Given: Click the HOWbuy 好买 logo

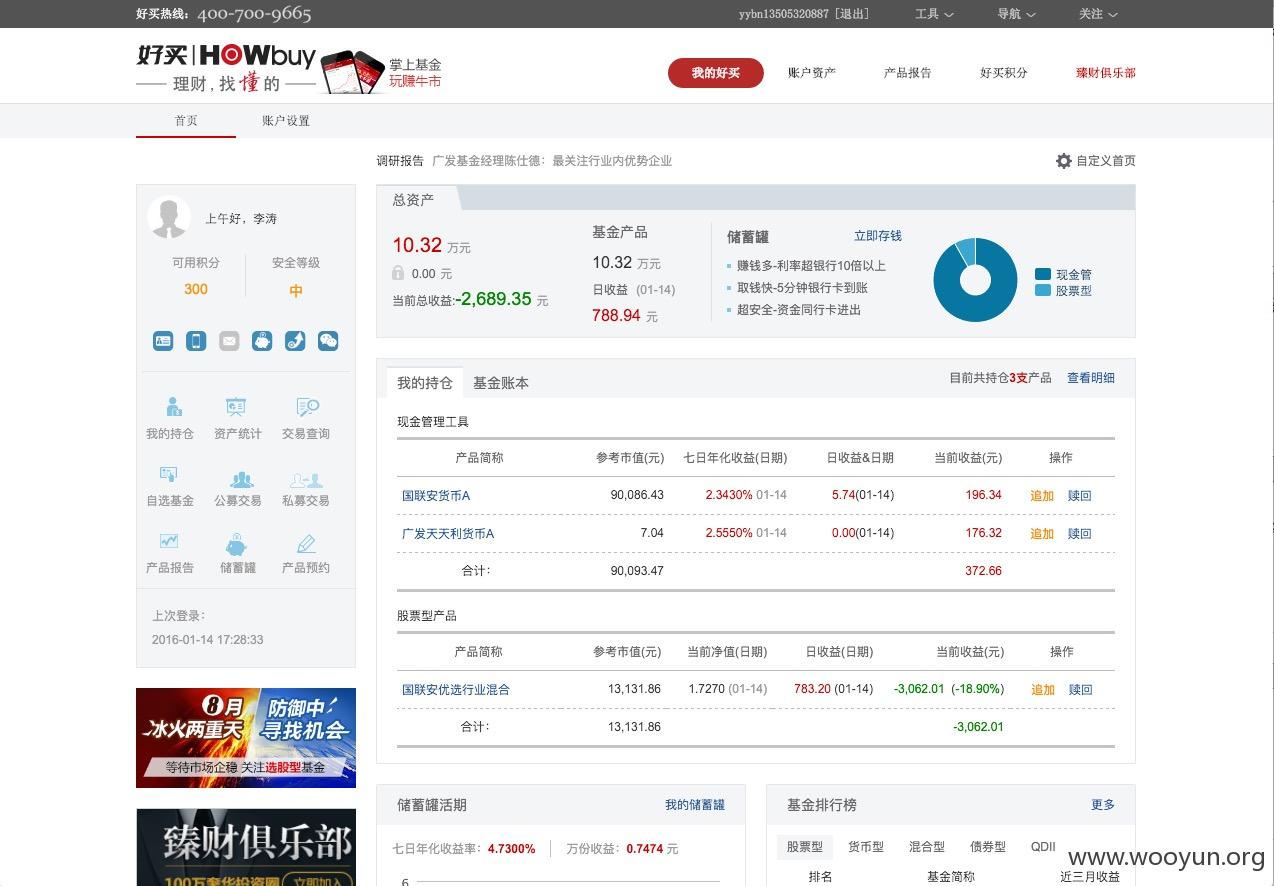Looking at the screenshot, I should [226, 69].
